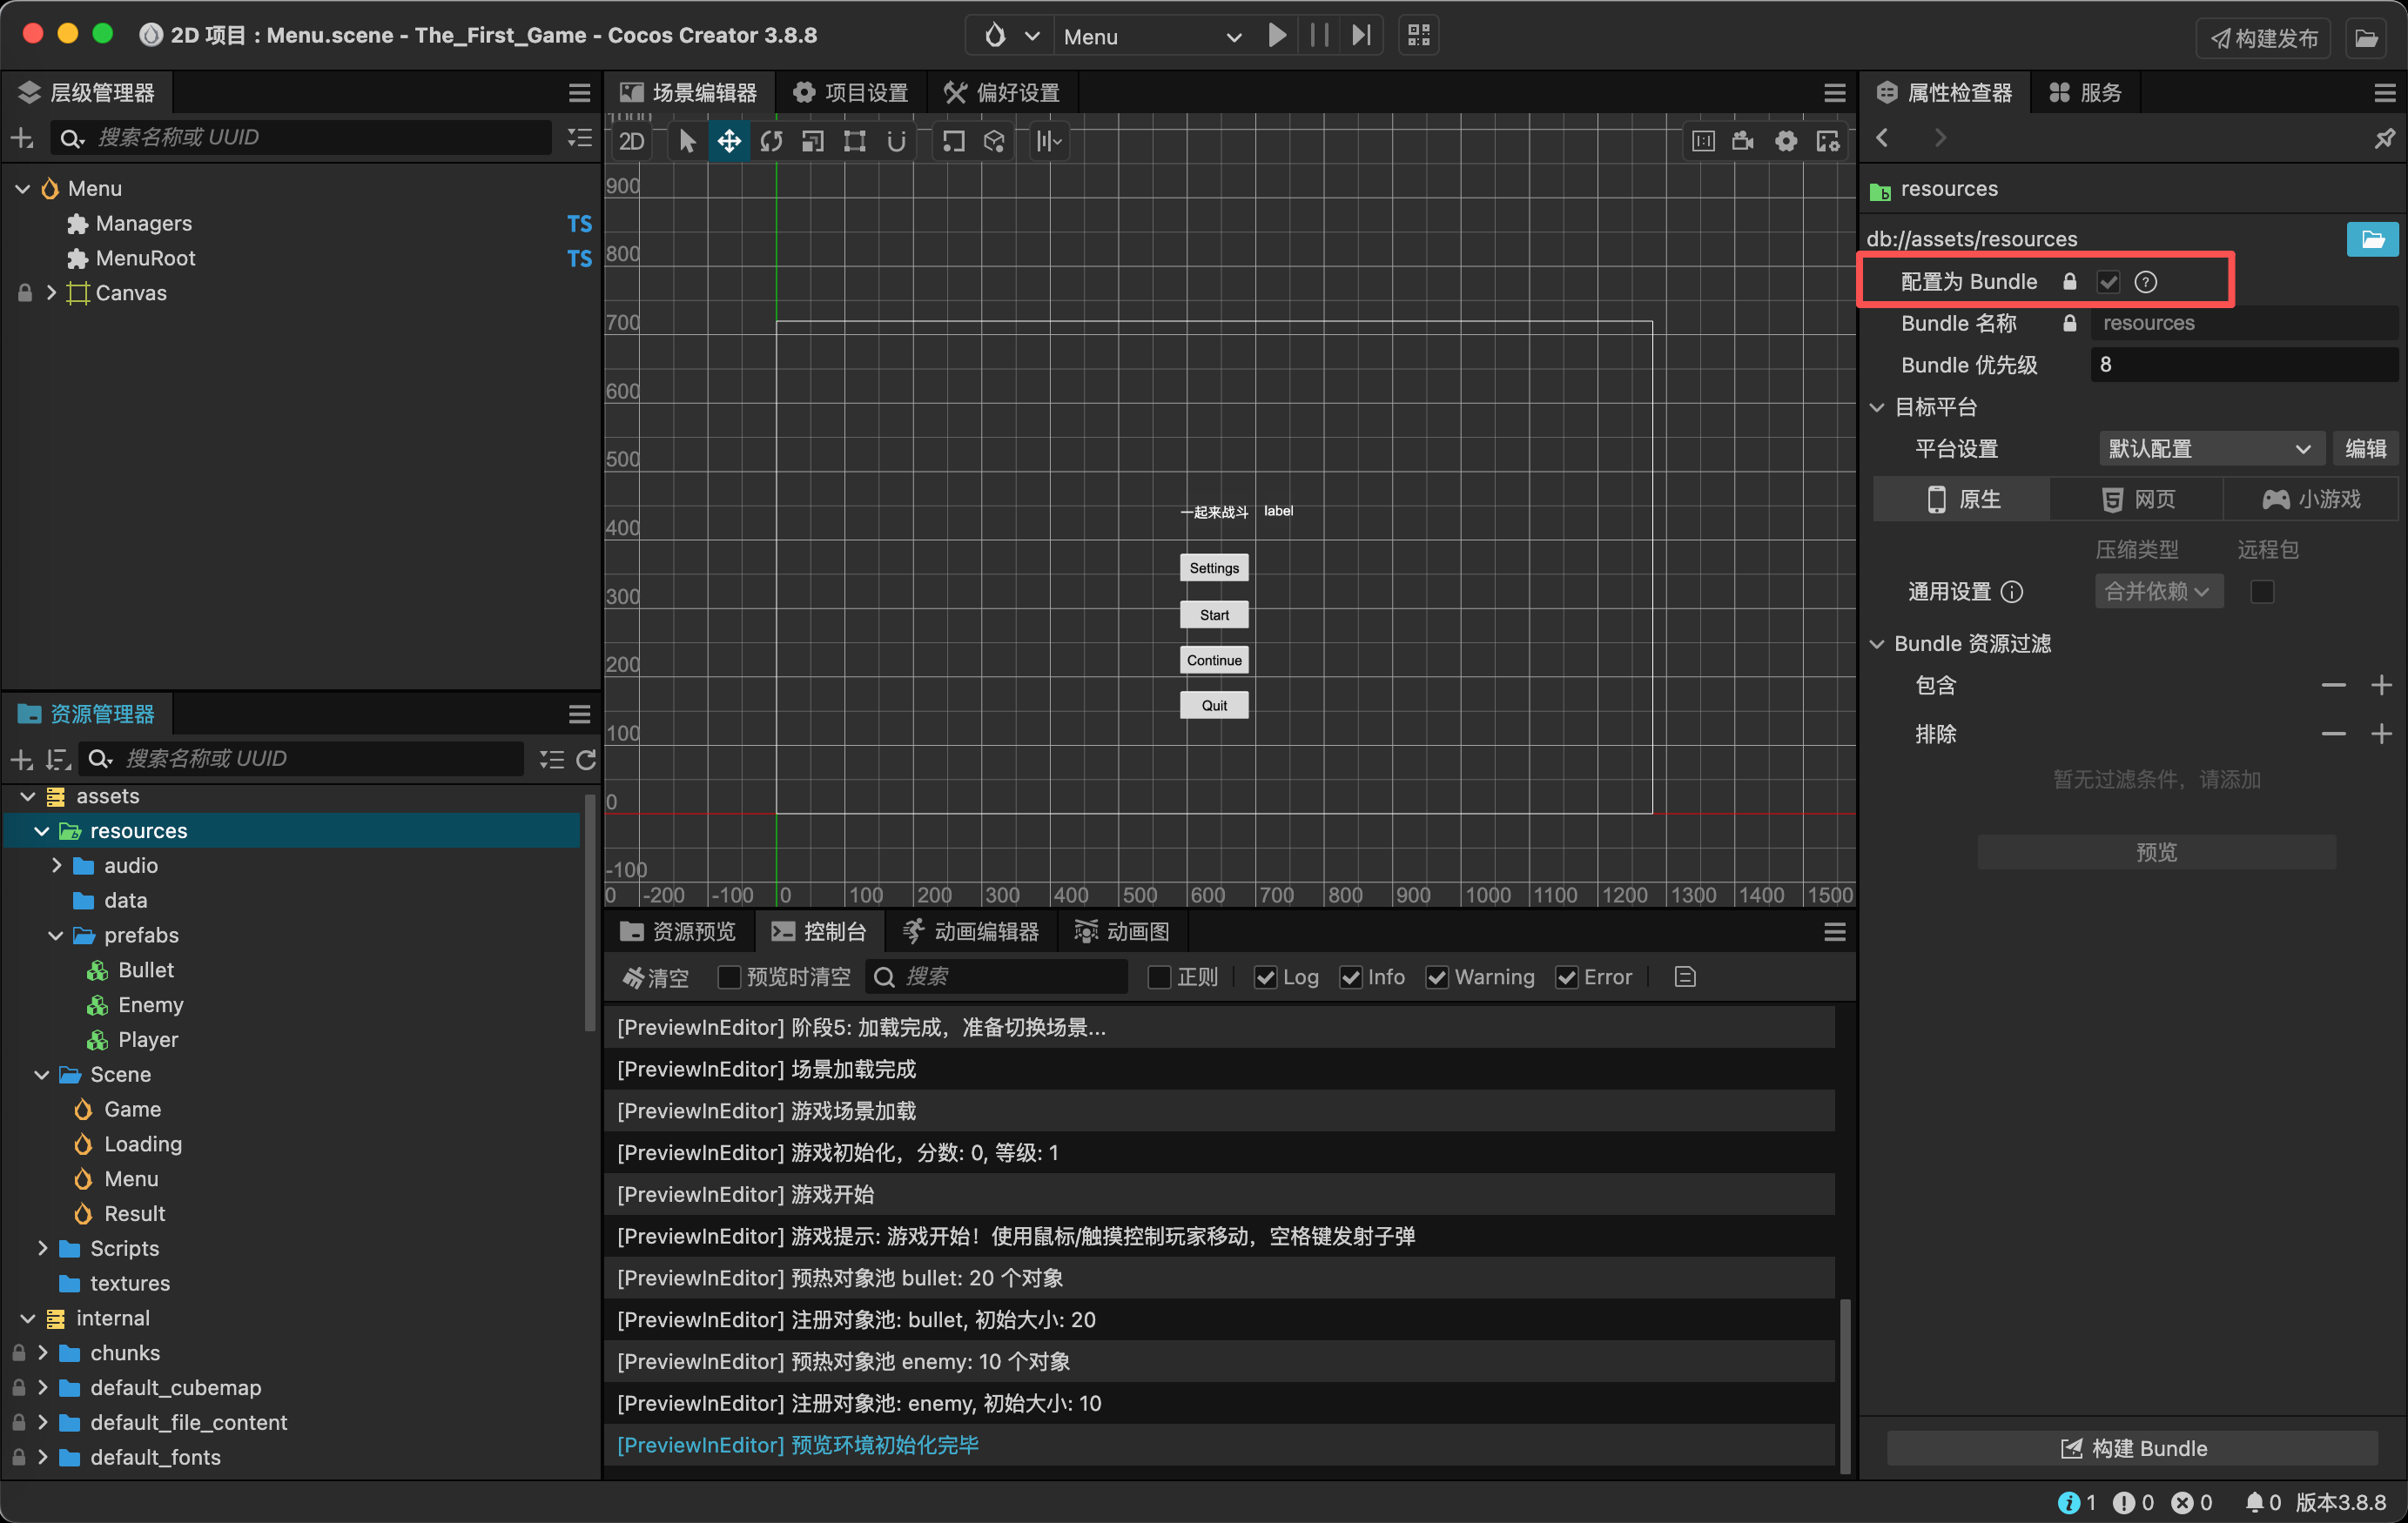Click the add node plus icon in the hierarchy
This screenshot has width=2408, height=1523.
[22, 138]
